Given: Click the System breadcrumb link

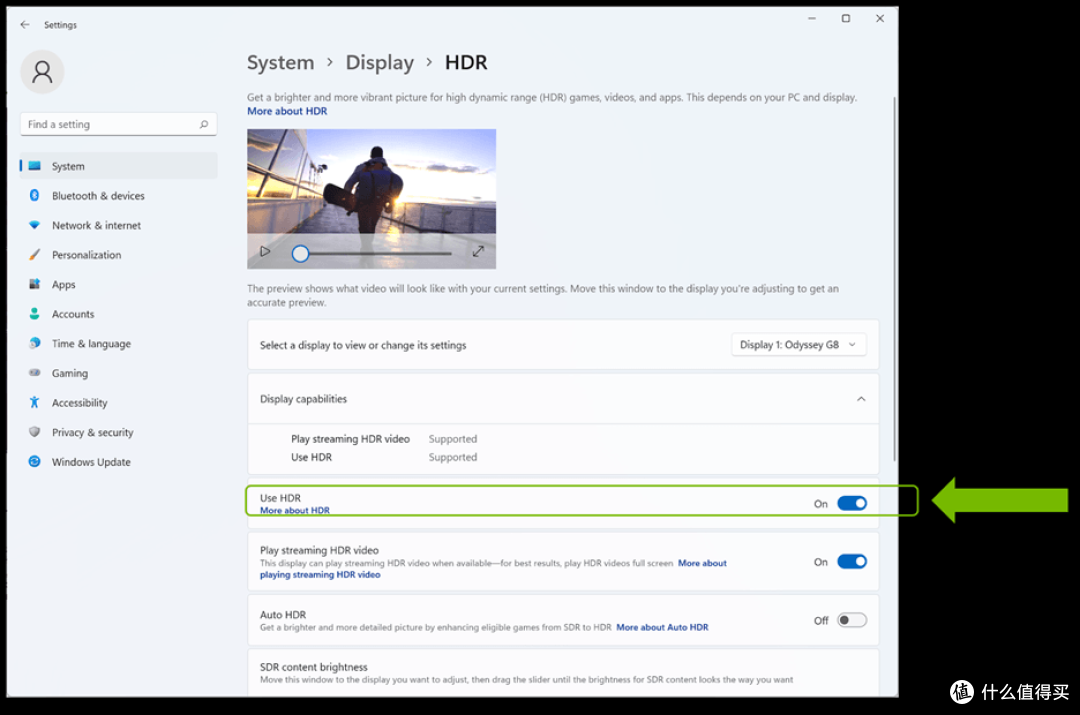Looking at the screenshot, I should tap(280, 63).
